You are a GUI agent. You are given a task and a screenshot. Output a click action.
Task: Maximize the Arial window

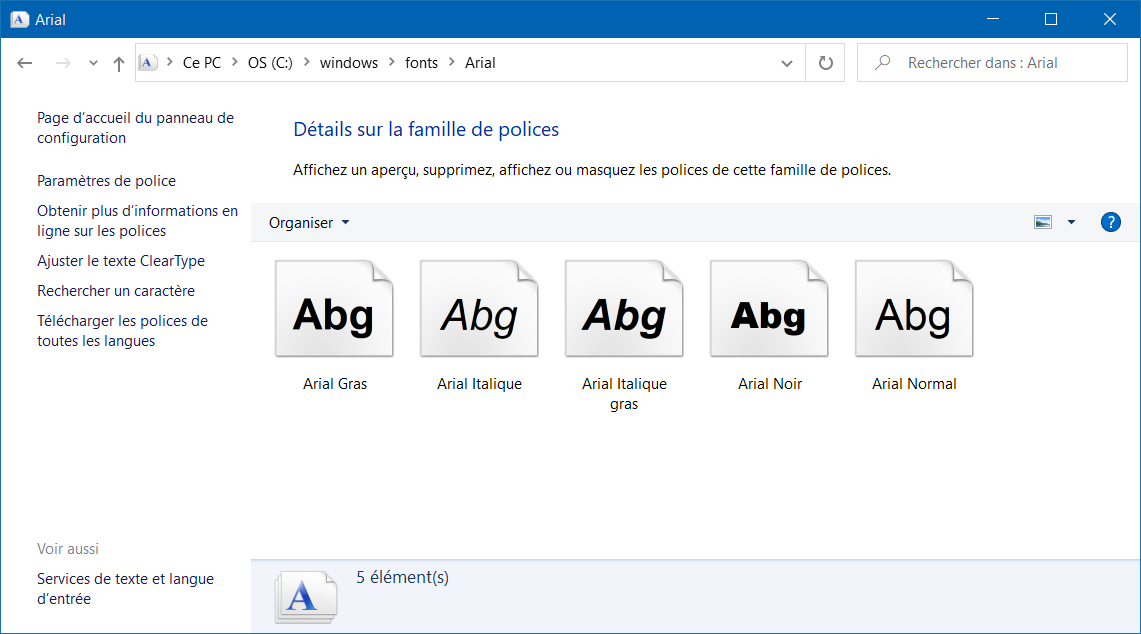pyautogui.click(x=1051, y=19)
